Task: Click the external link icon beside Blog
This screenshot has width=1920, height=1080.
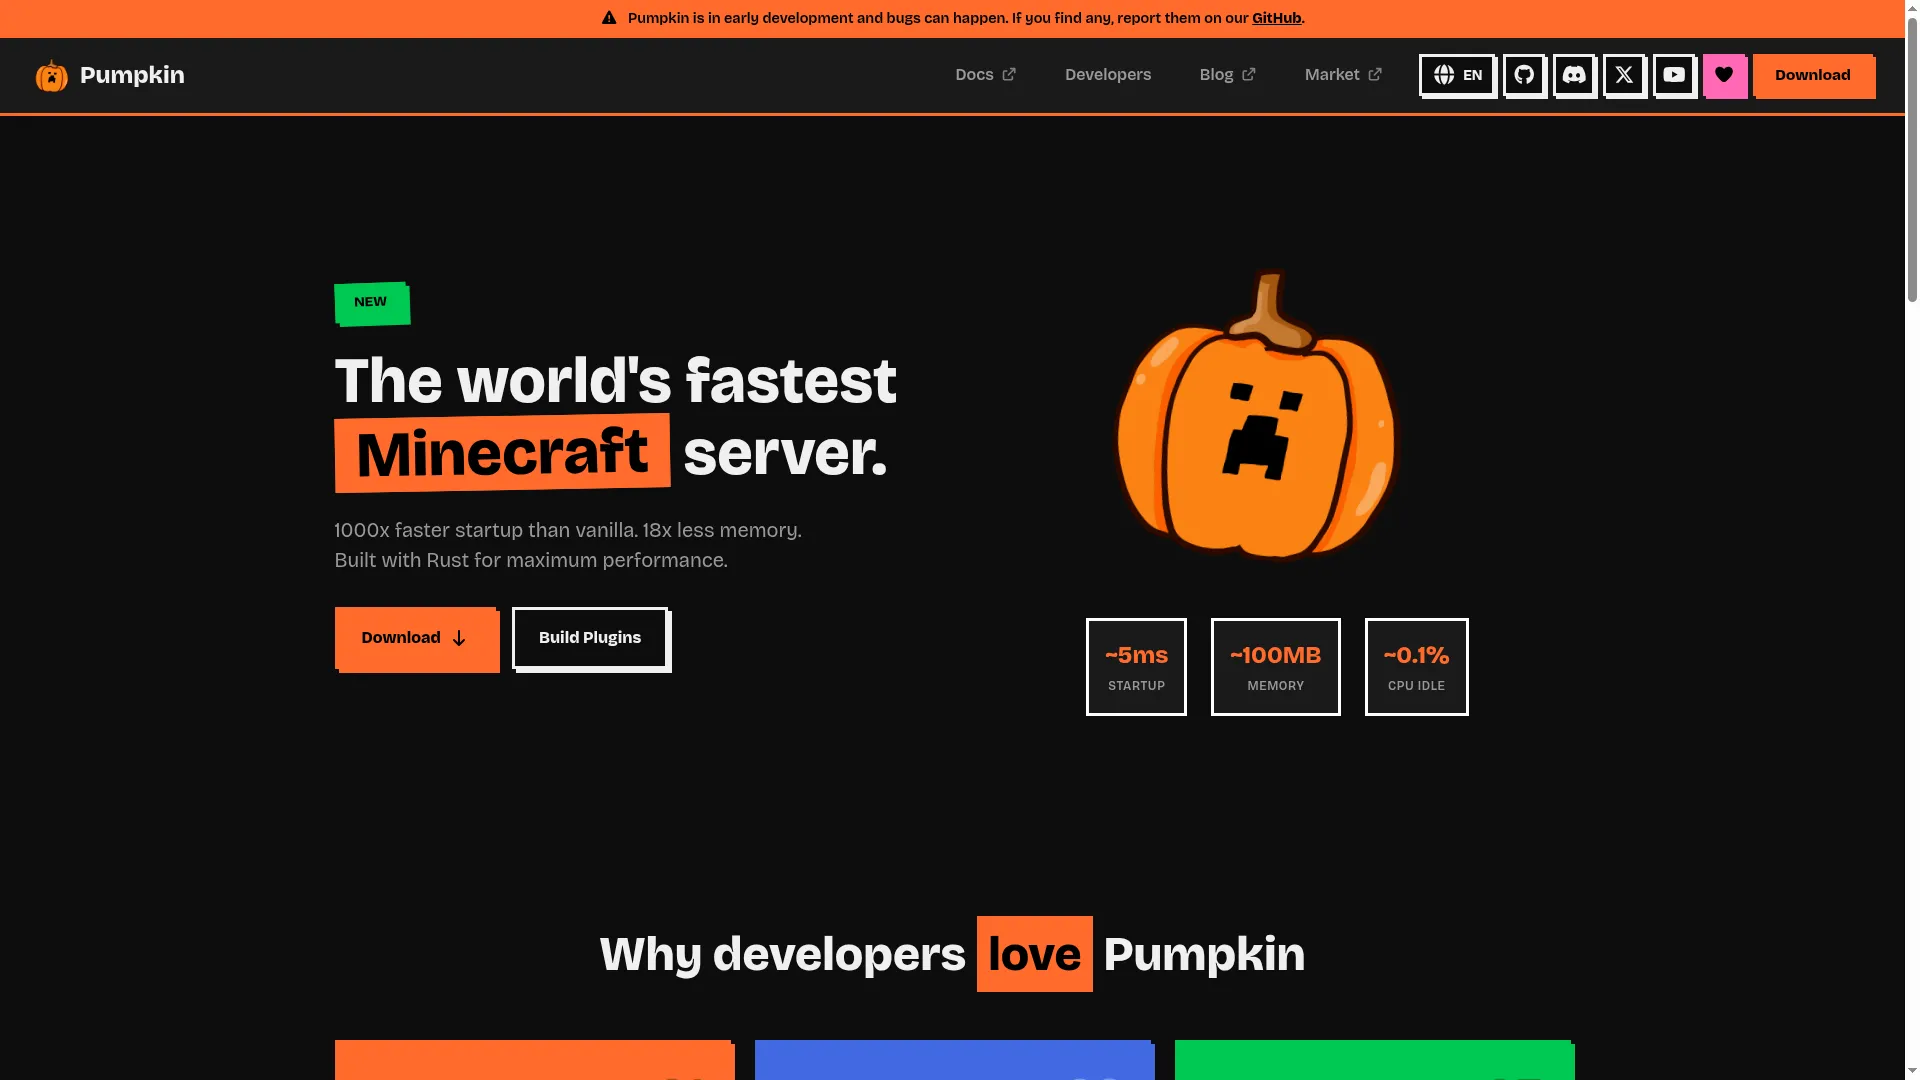Action: (1249, 75)
